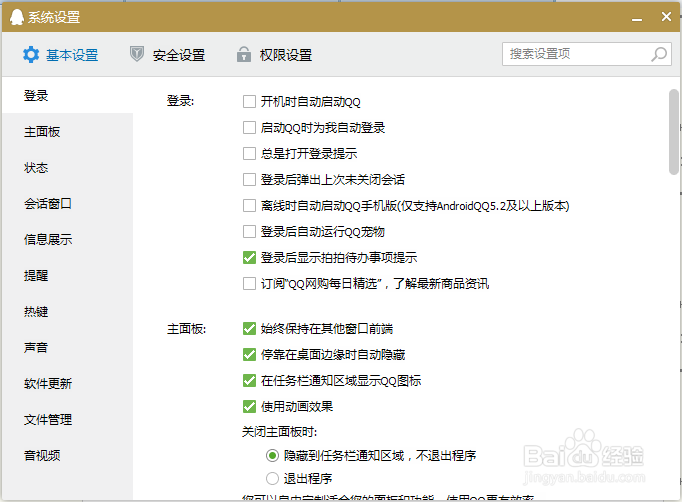Open 音视频 in the sidebar
The image size is (682, 502).
pos(67,455)
